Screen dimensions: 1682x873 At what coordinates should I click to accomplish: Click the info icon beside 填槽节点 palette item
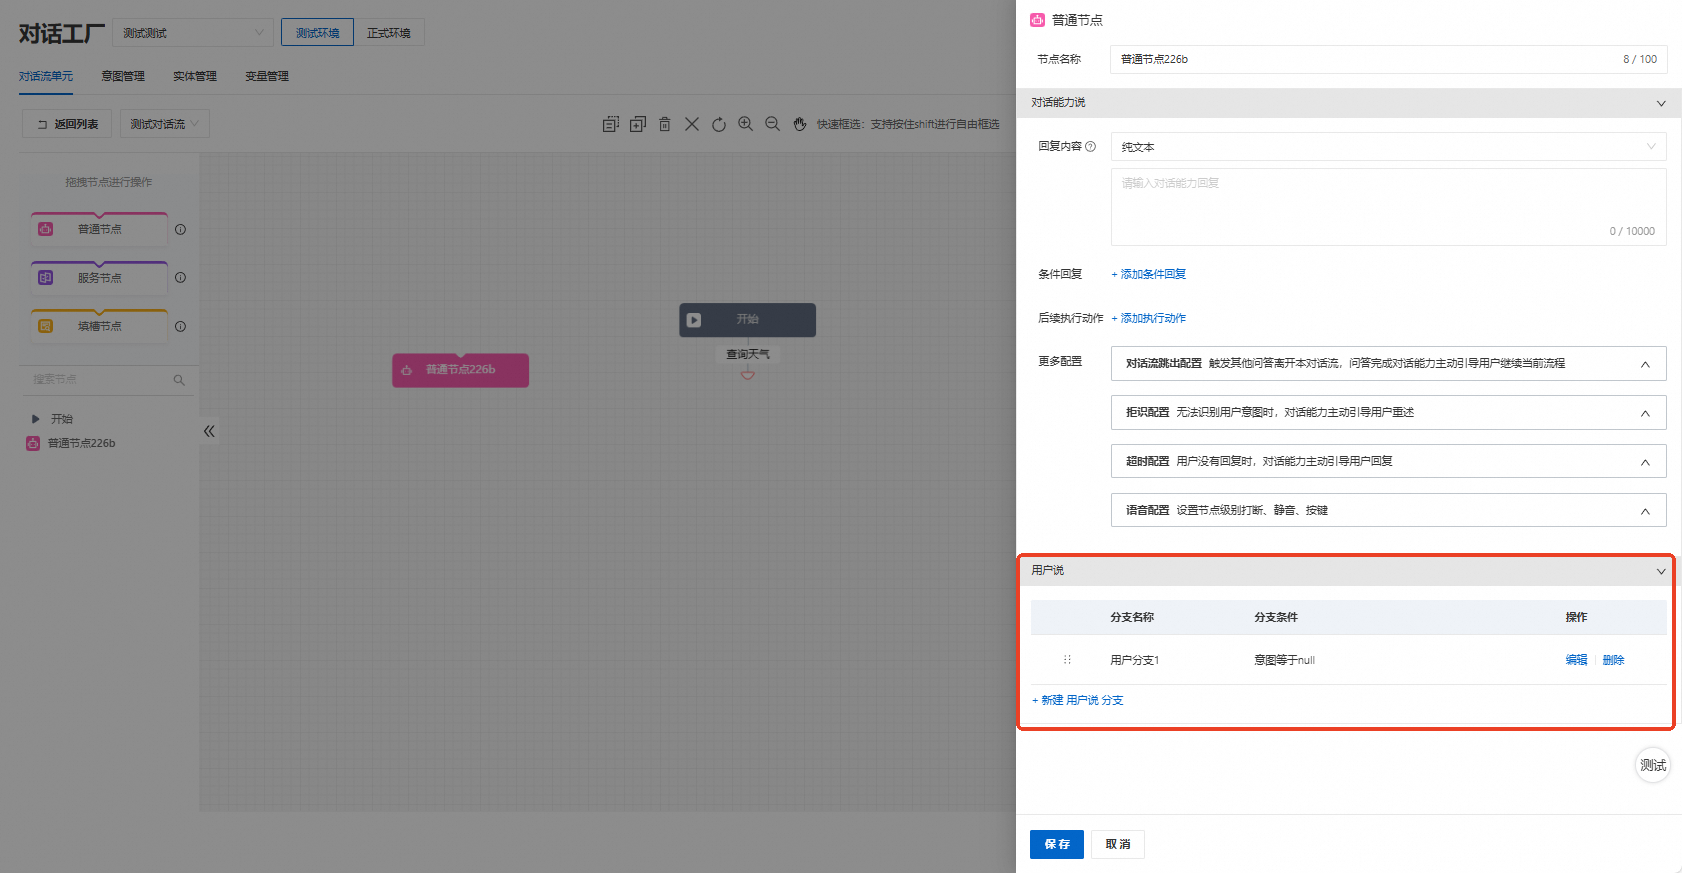coord(180,326)
